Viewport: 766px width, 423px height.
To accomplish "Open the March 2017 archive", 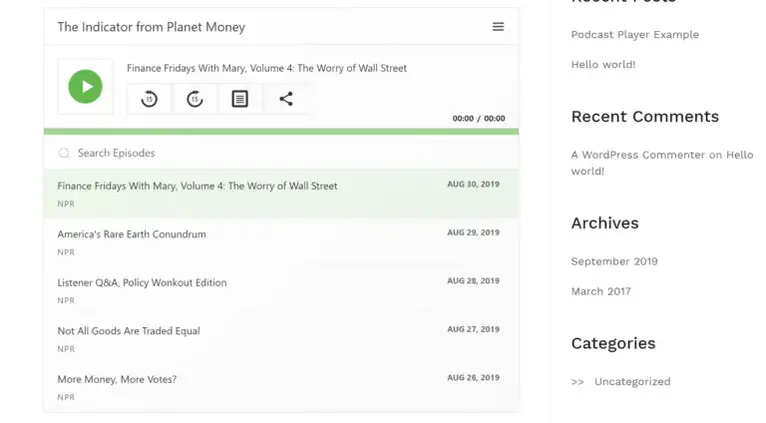I will pyautogui.click(x=601, y=291).
